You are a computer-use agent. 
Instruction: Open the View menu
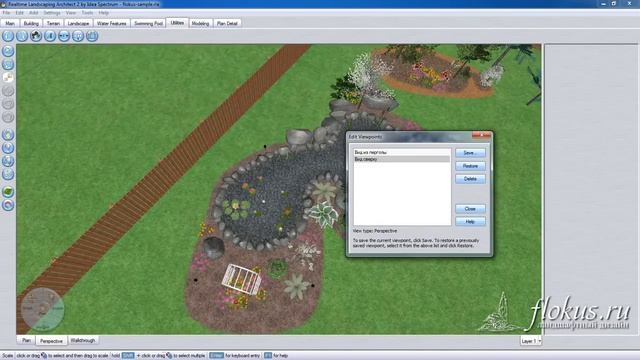pyautogui.click(x=71, y=13)
